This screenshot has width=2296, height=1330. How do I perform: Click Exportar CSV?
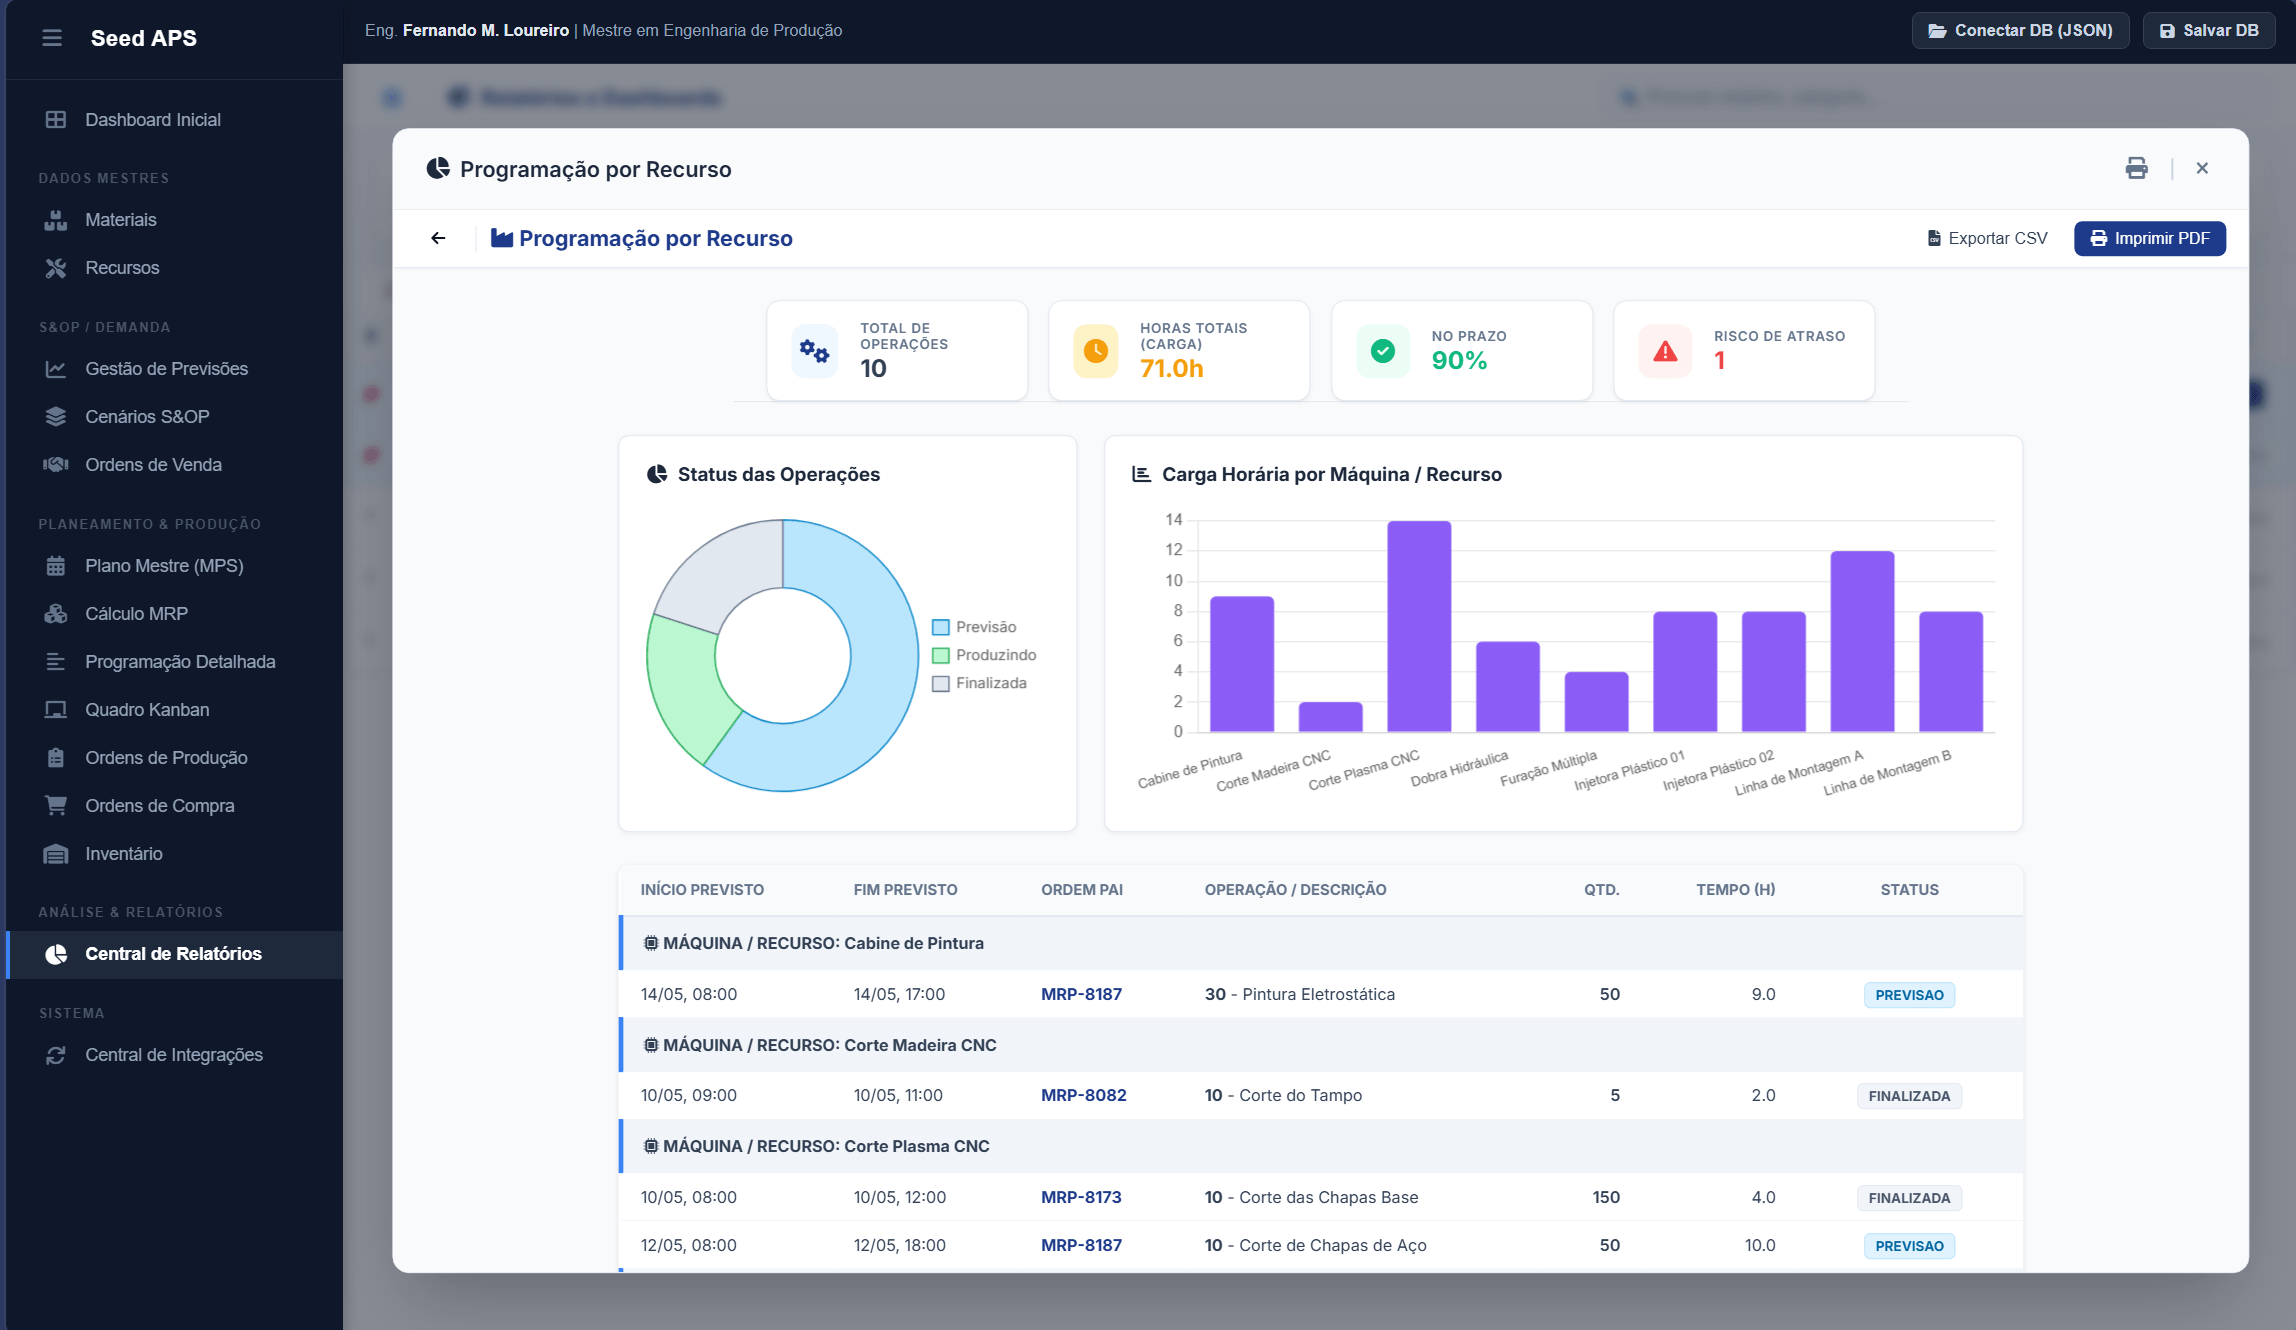pos(1987,238)
